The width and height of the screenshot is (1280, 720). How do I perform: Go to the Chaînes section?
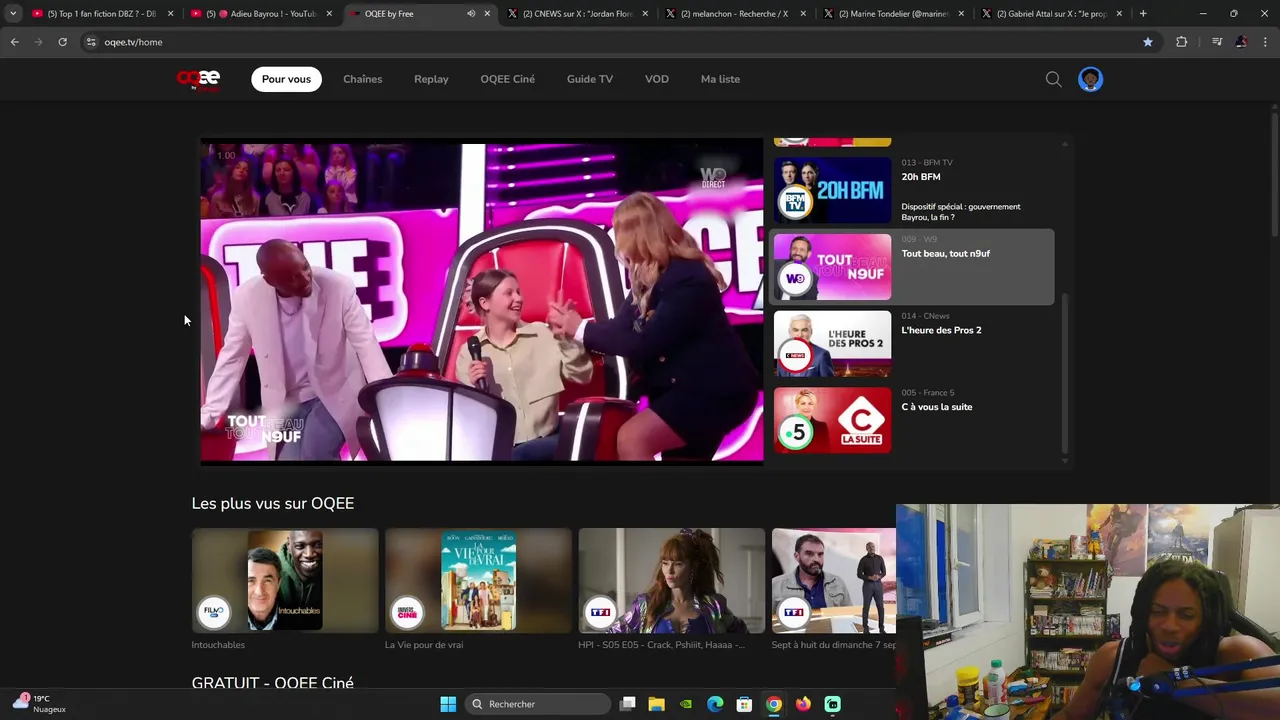point(362,79)
